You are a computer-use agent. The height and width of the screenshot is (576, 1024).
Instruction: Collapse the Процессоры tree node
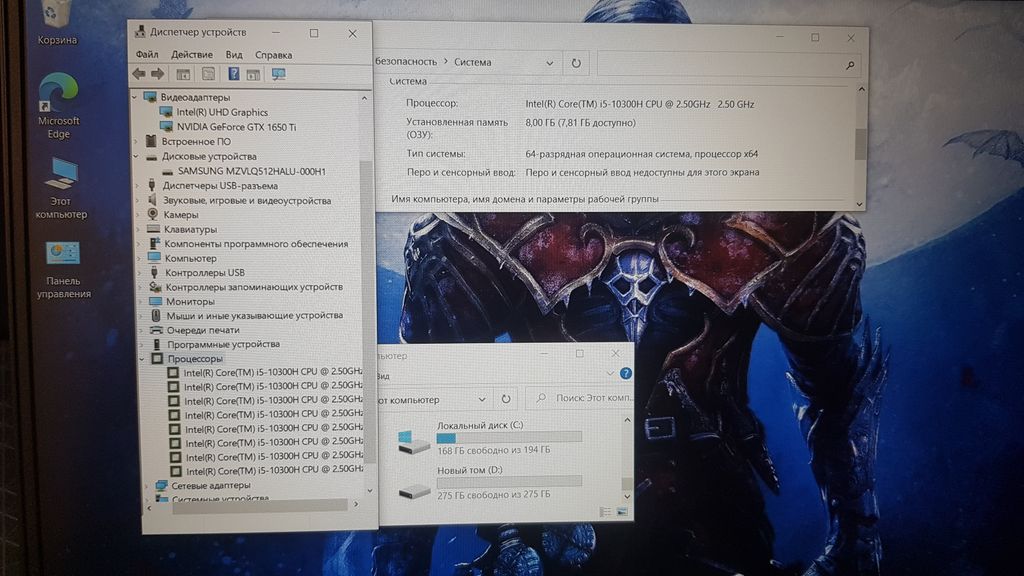point(142,358)
